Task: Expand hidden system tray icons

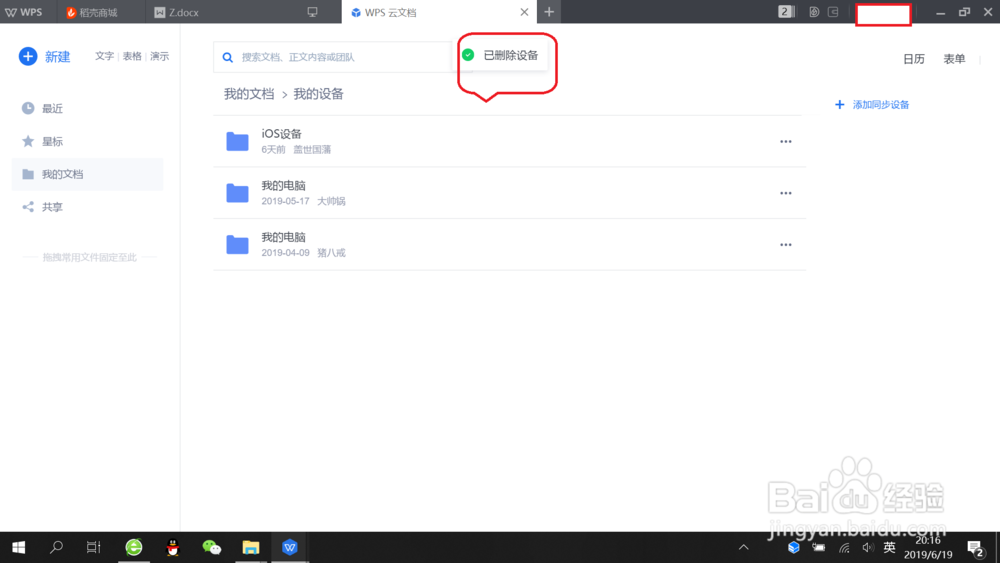Action: (x=744, y=547)
